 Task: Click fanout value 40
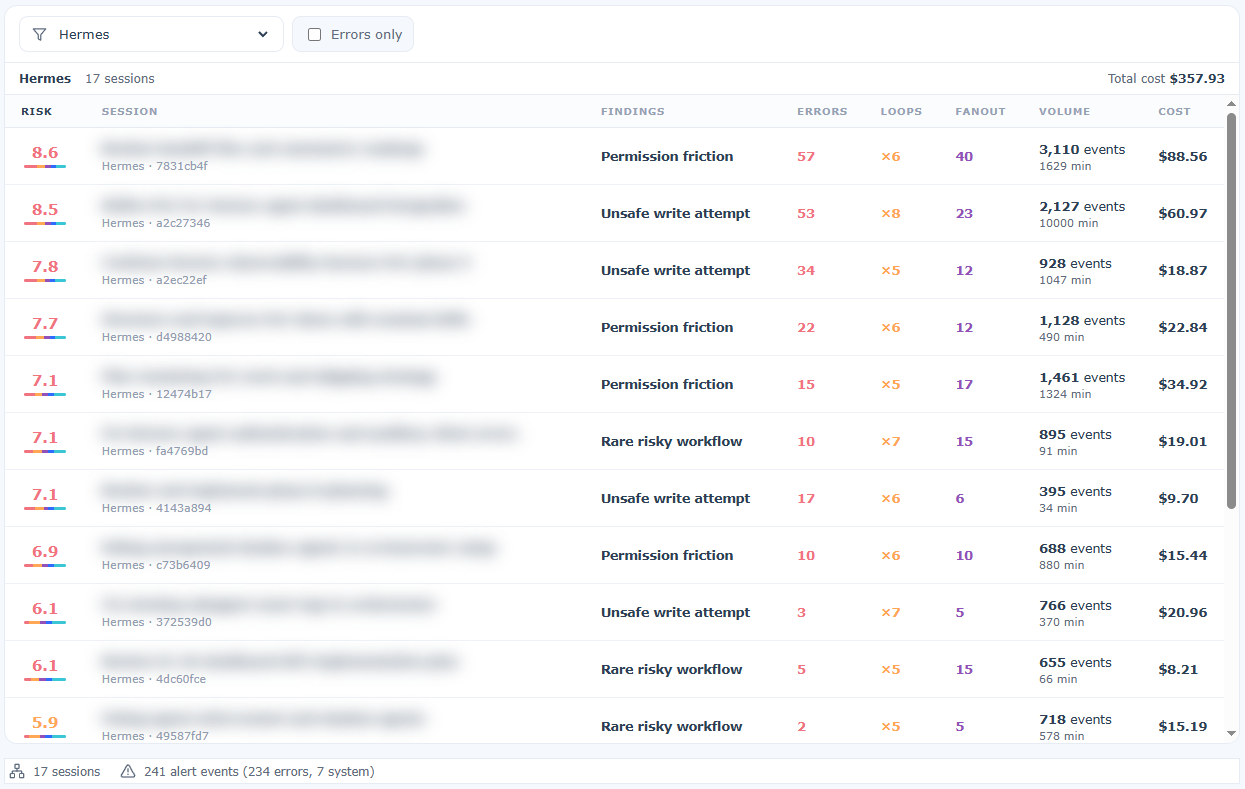[964, 156]
